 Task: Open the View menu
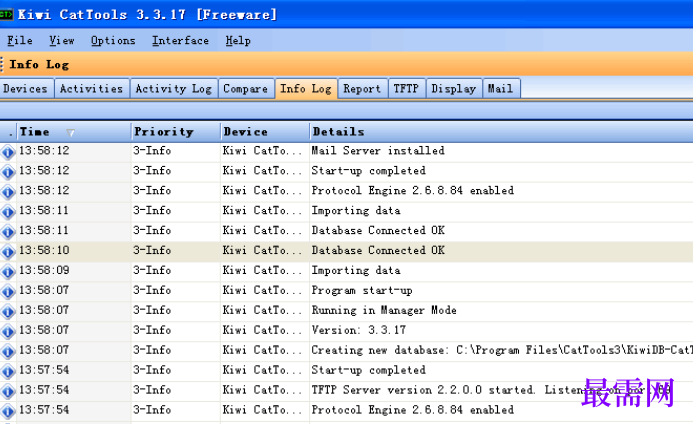(61, 41)
